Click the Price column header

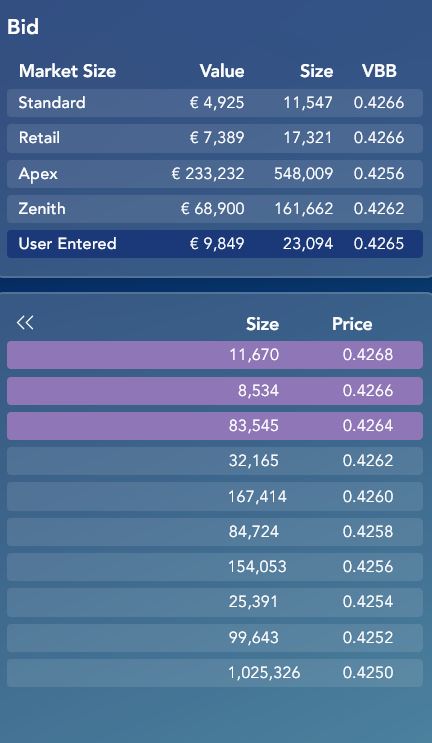point(352,324)
